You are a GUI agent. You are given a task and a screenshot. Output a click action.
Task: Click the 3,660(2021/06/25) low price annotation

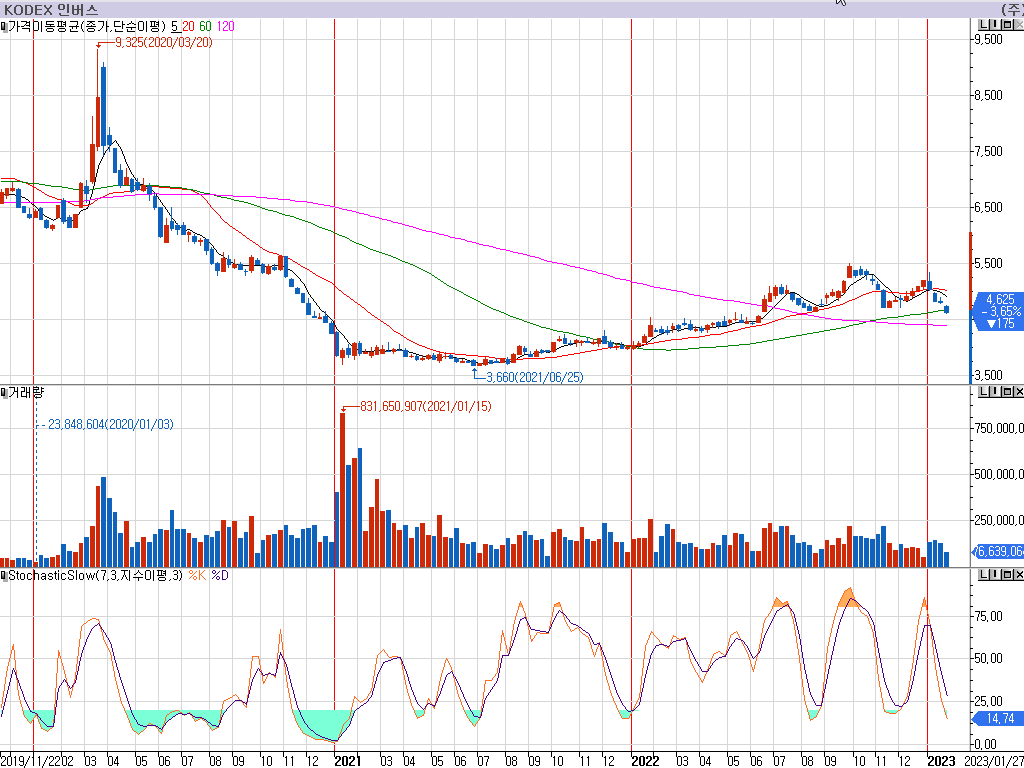tap(535, 377)
